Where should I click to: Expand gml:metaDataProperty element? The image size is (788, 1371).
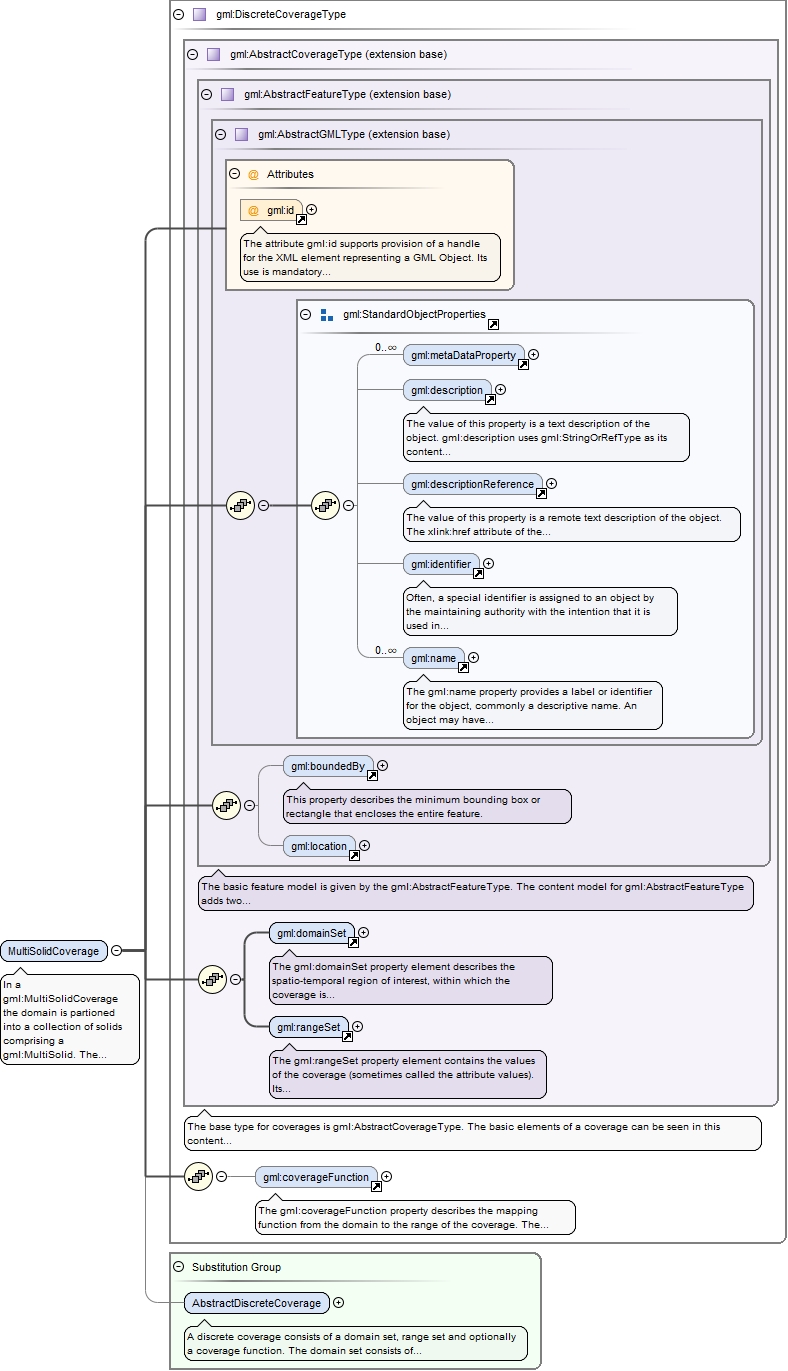pyautogui.click(x=533, y=354)
